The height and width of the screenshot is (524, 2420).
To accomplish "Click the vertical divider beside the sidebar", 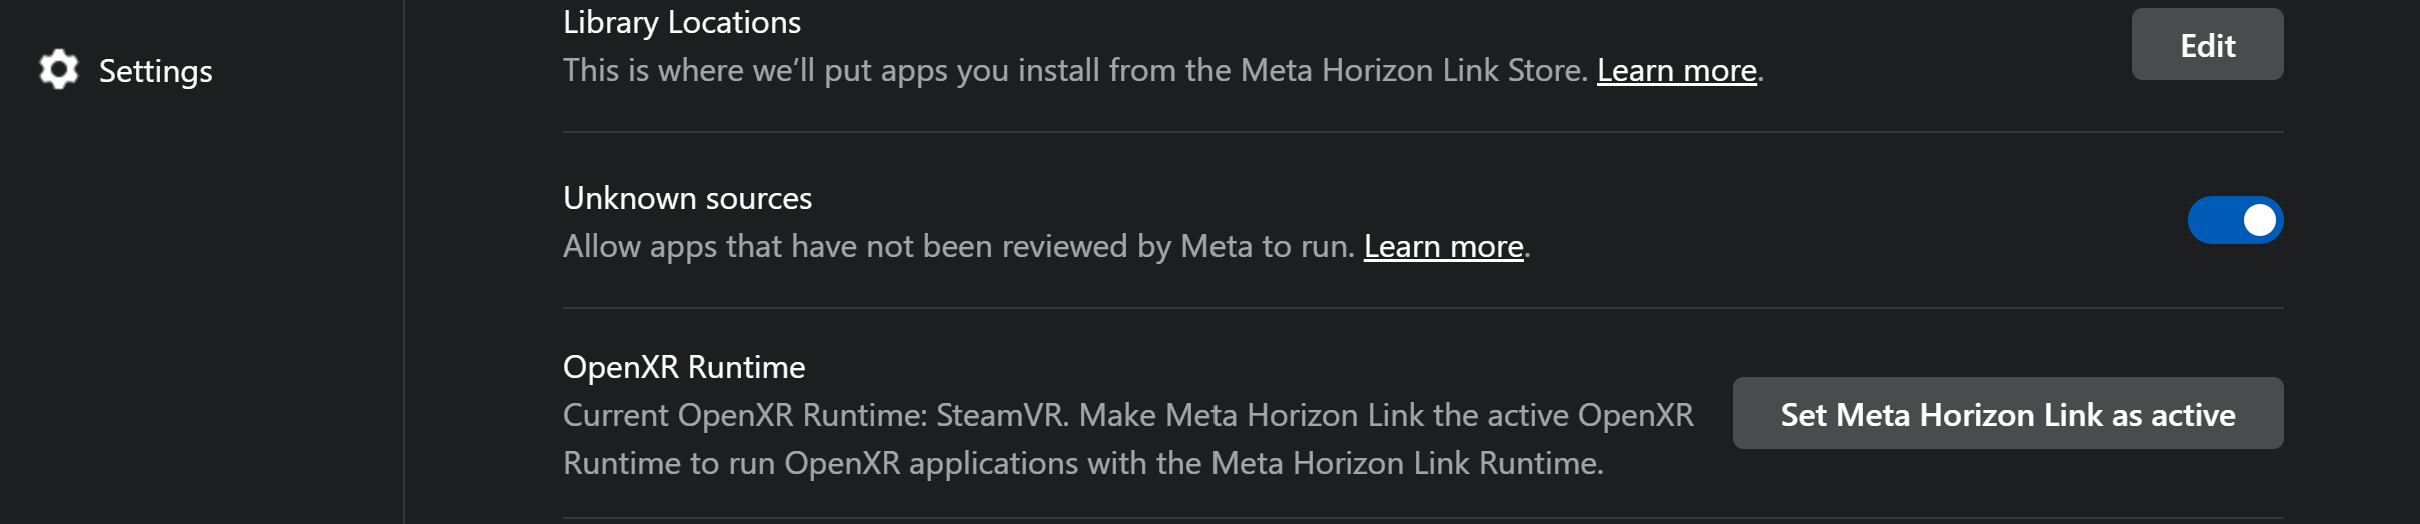I will [x=404, y=262].
